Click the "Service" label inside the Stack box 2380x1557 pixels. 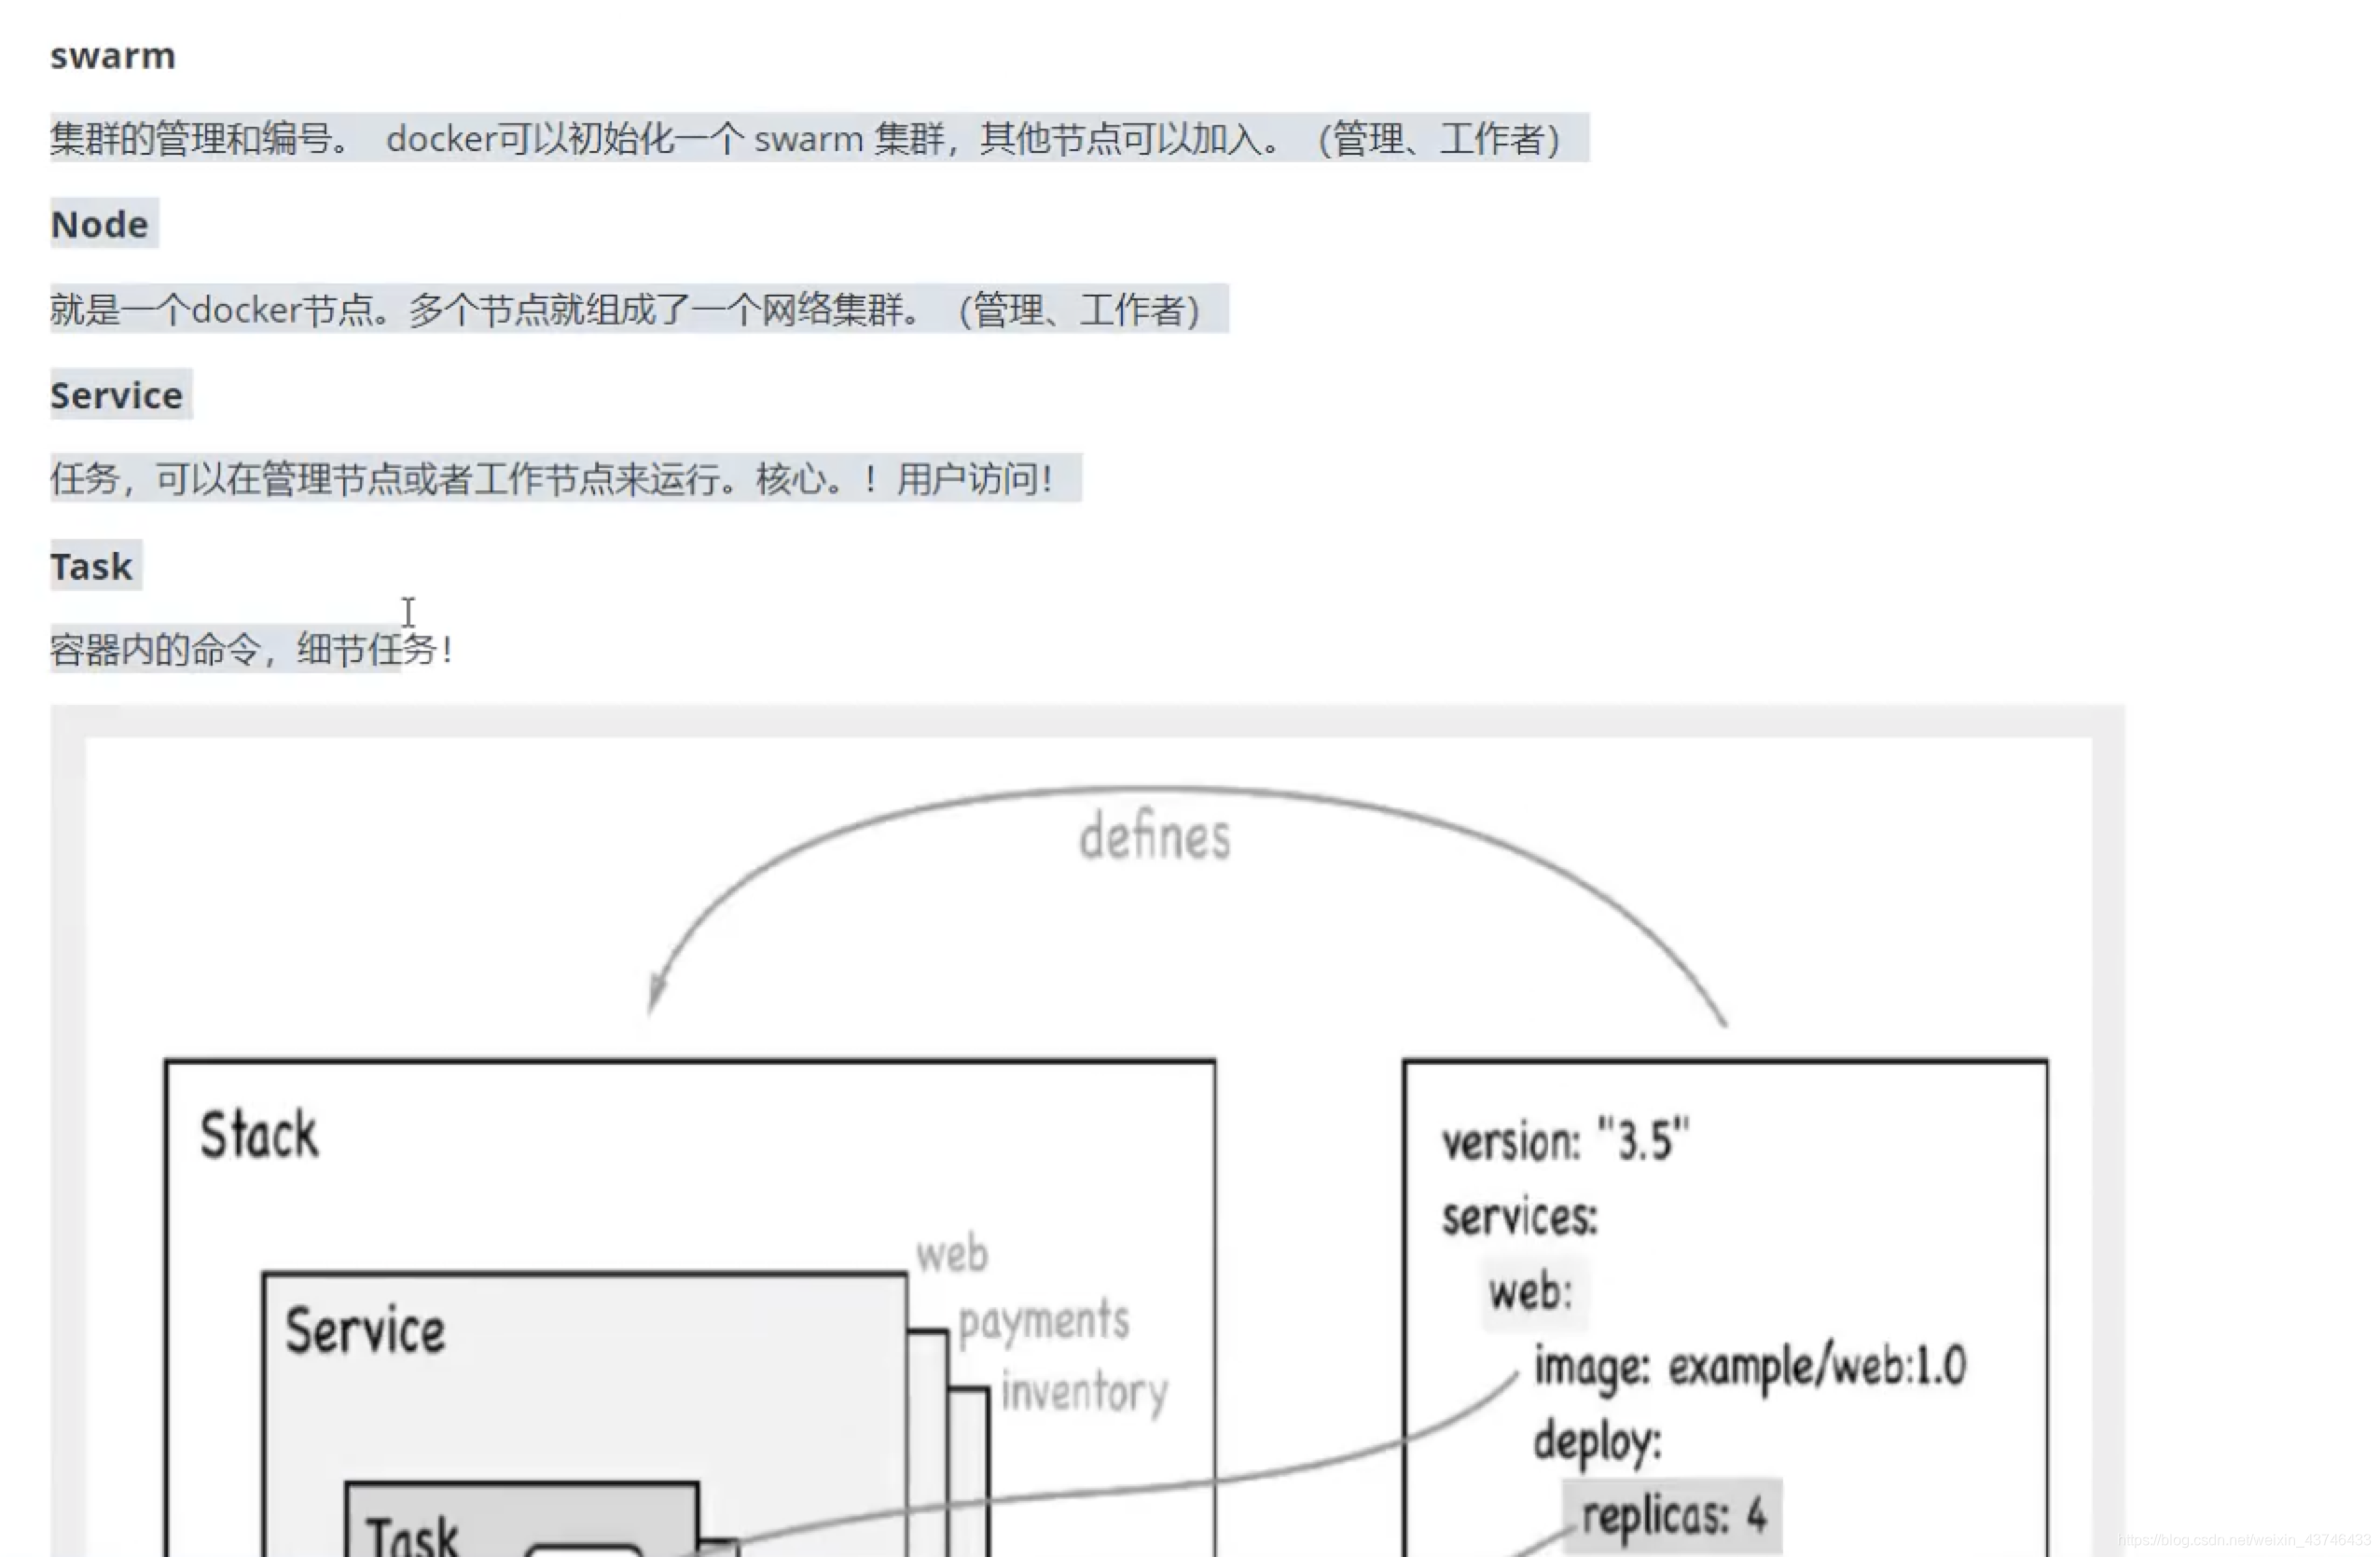[365, 1330]
